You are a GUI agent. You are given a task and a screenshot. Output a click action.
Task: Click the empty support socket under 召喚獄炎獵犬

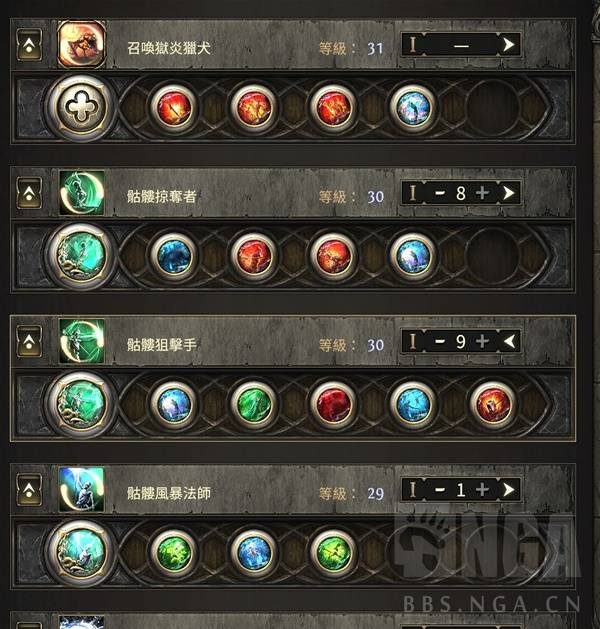point(493,107)
